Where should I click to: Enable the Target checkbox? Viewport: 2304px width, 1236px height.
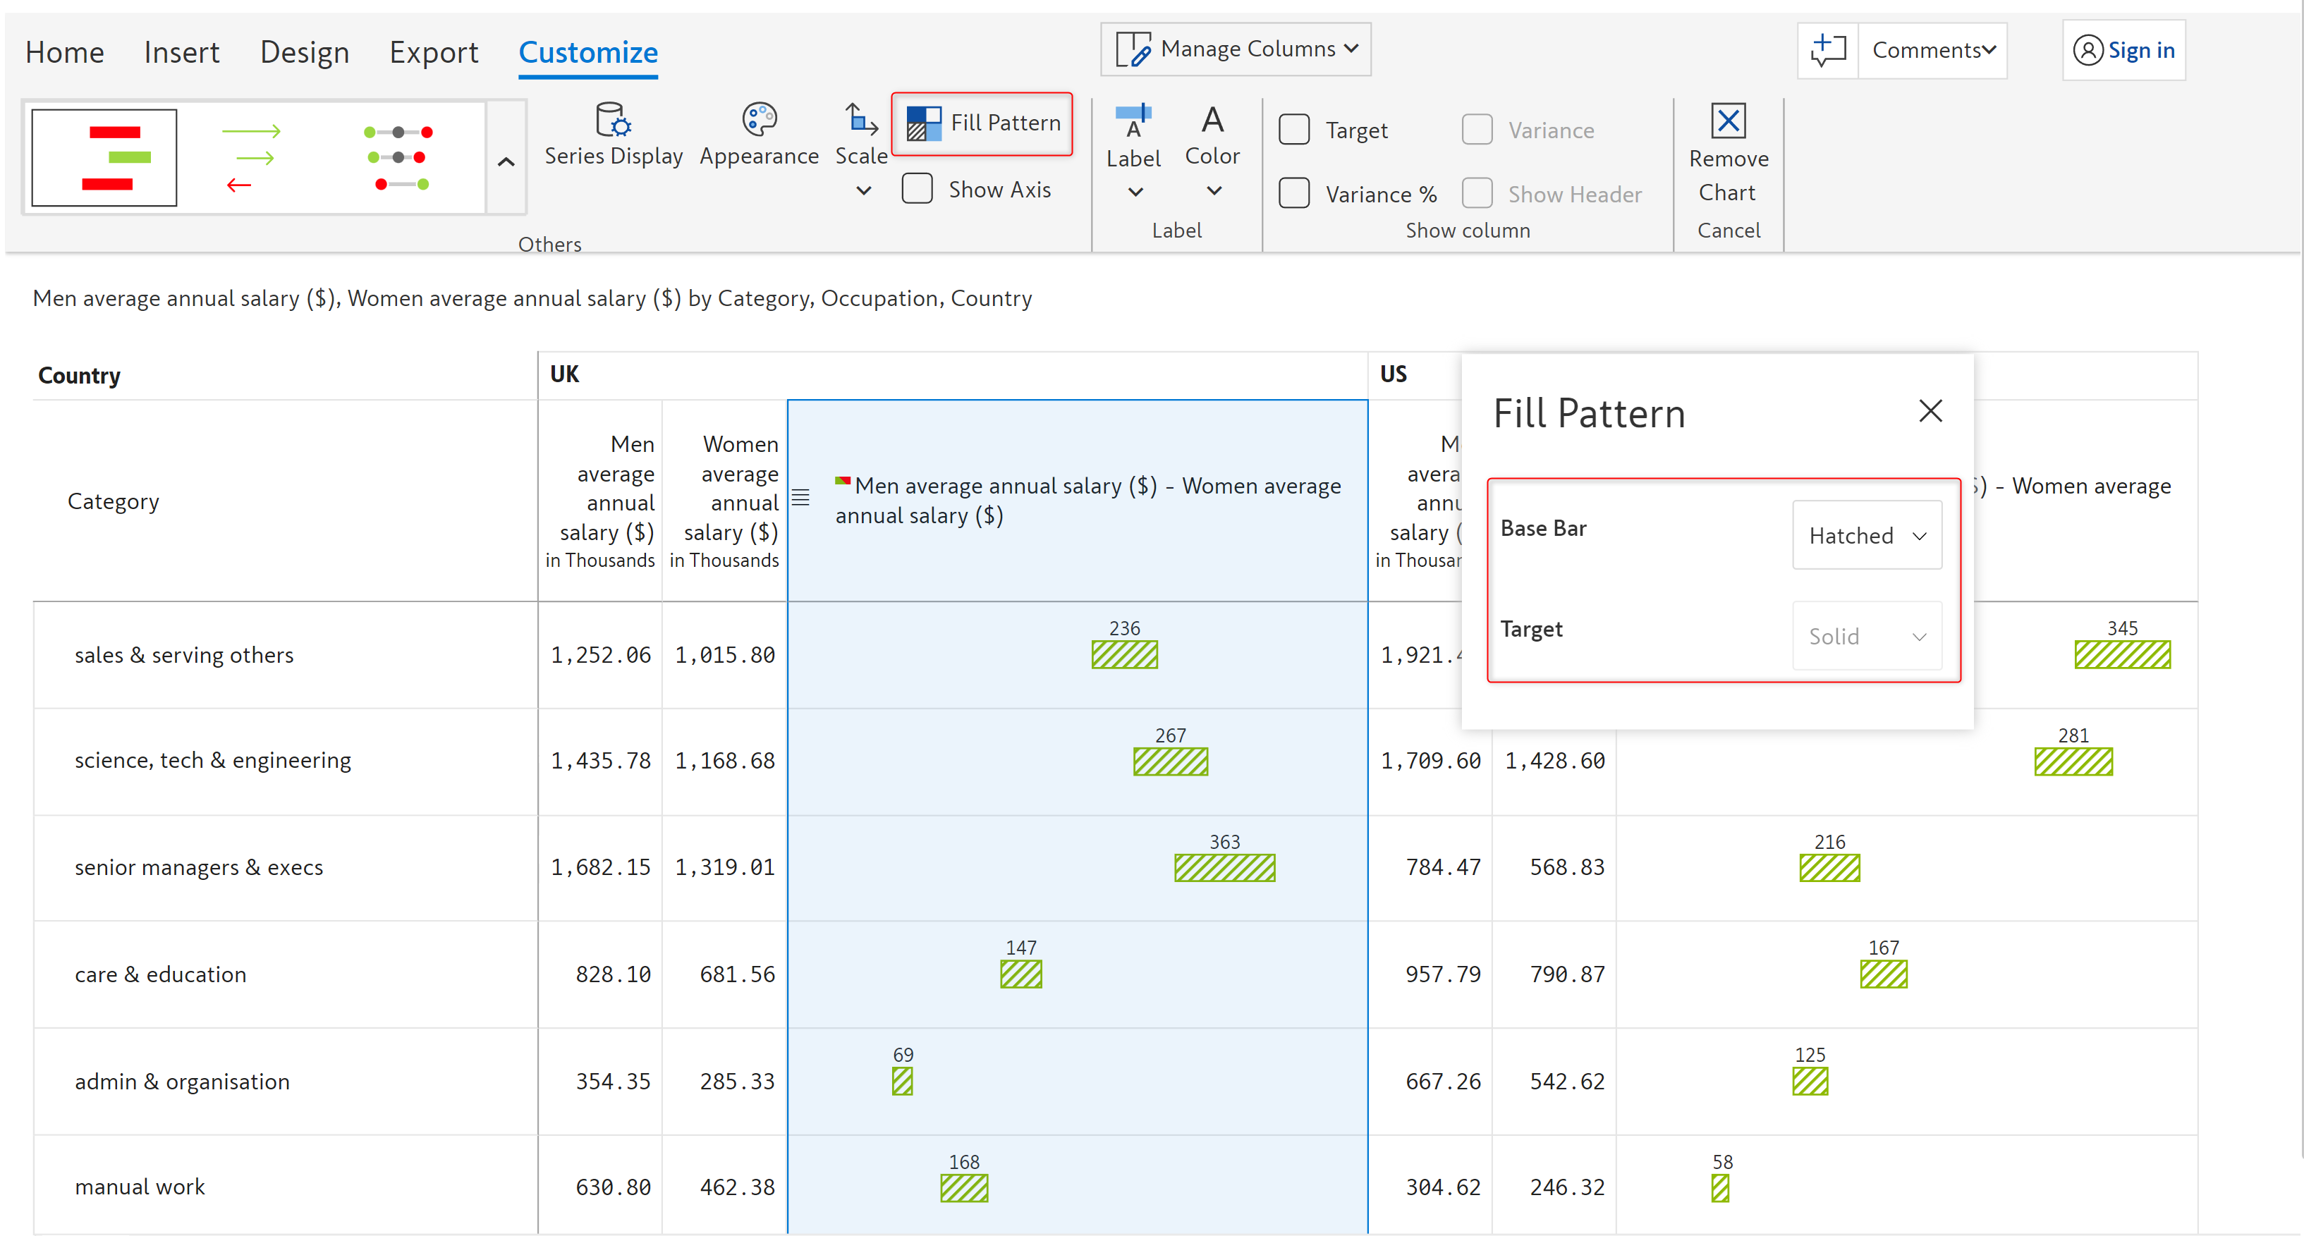click(1294, 130)
